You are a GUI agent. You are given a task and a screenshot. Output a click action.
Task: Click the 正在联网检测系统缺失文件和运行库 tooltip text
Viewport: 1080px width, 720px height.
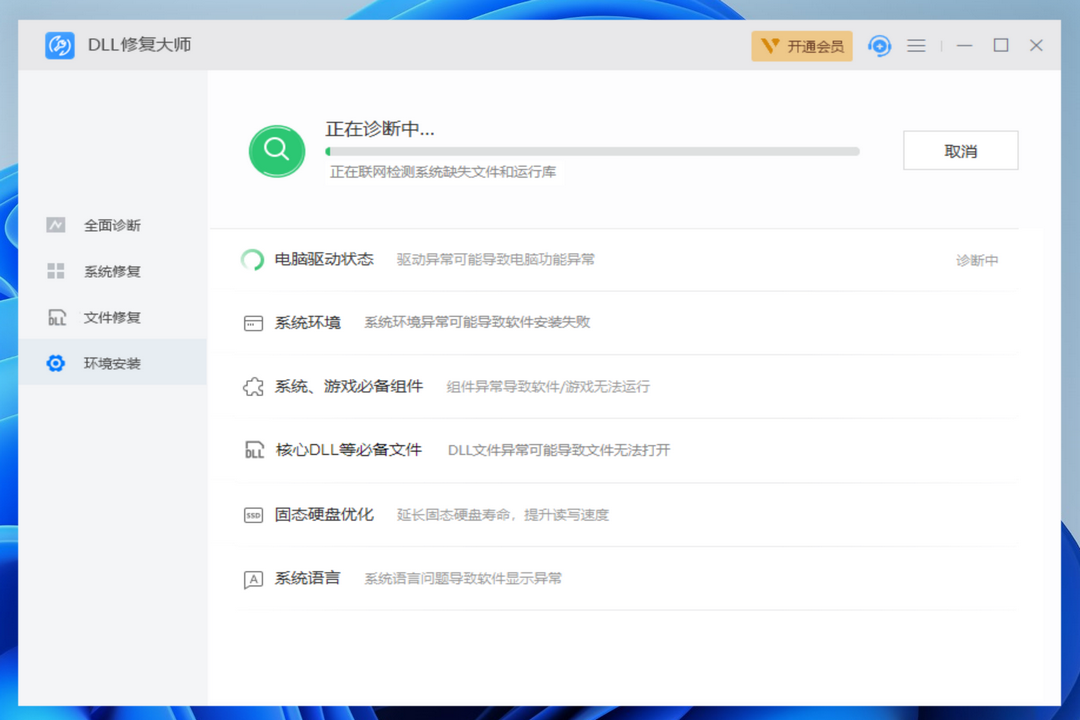[x=443, y=172]
